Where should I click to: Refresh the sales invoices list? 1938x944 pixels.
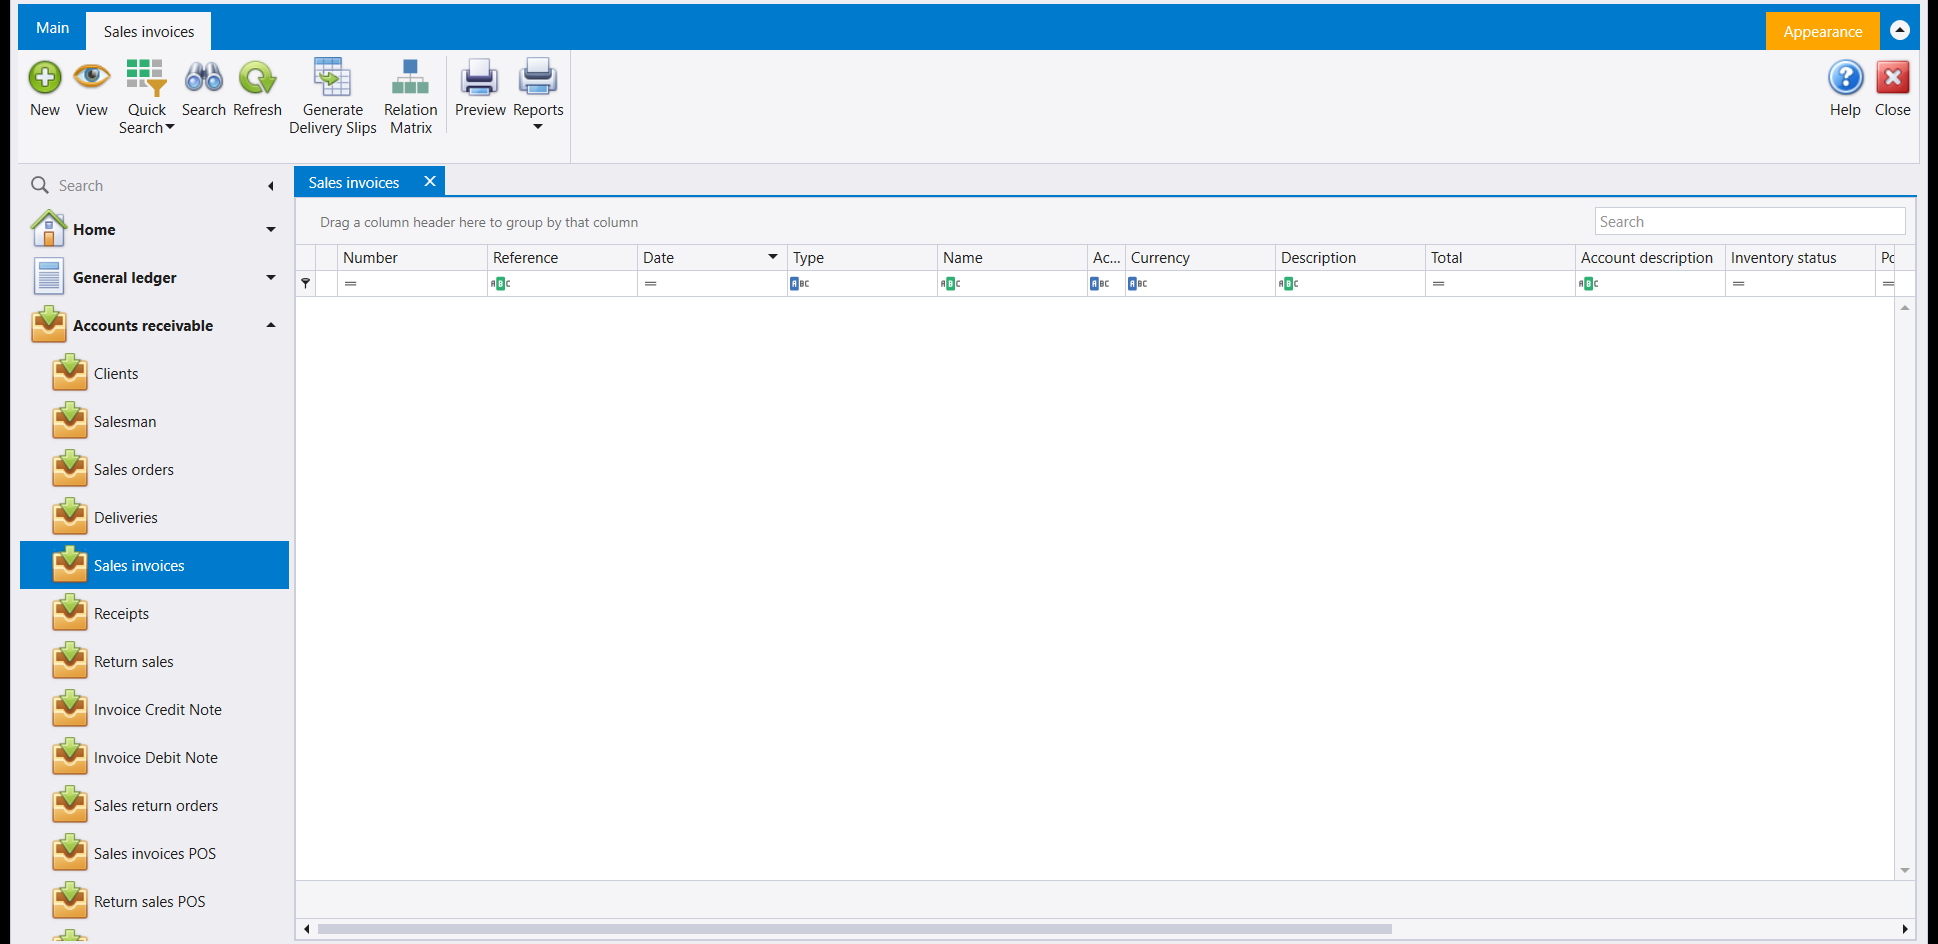(x=257, y=89)
